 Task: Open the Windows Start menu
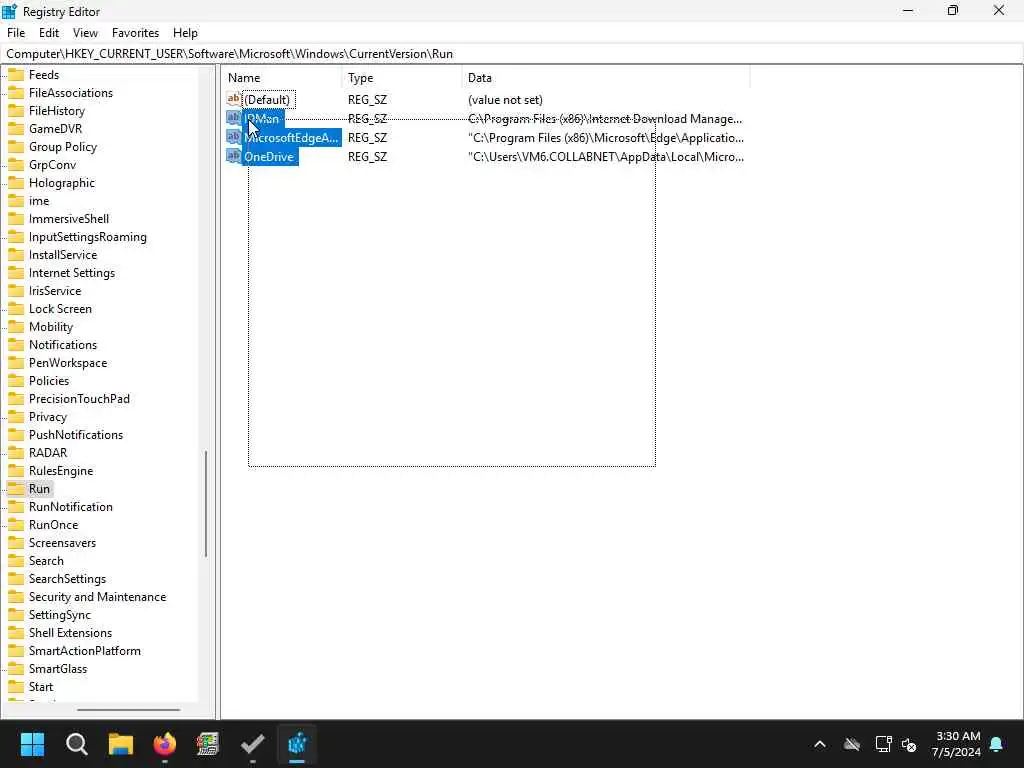coord(32,744)
